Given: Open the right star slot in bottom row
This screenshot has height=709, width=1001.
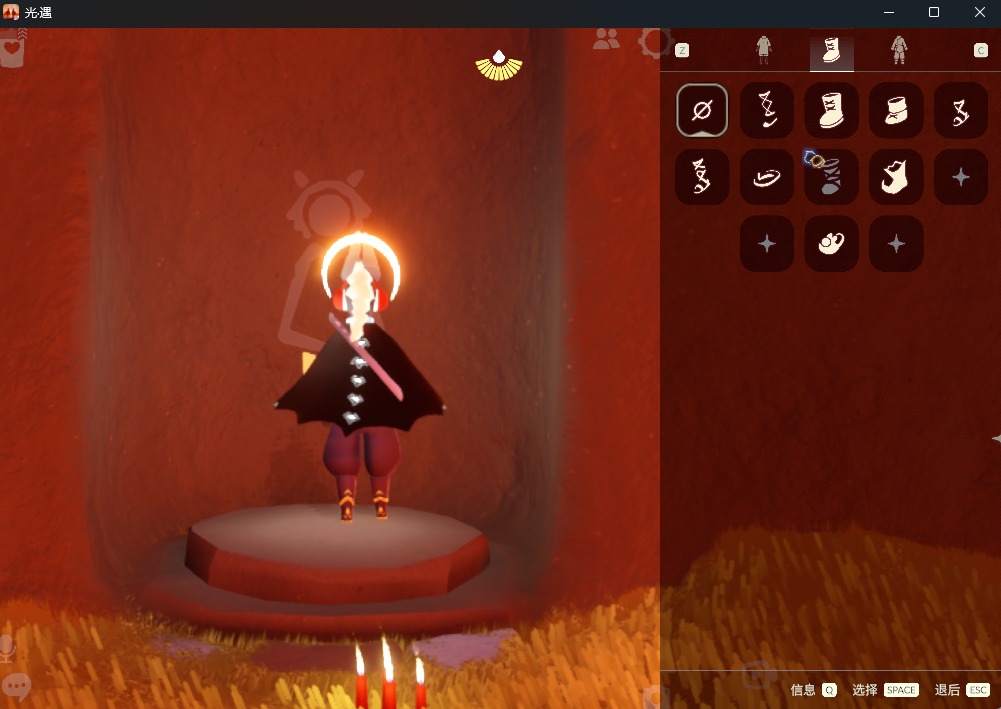Looking at the screenshot, I should (896, 243).
